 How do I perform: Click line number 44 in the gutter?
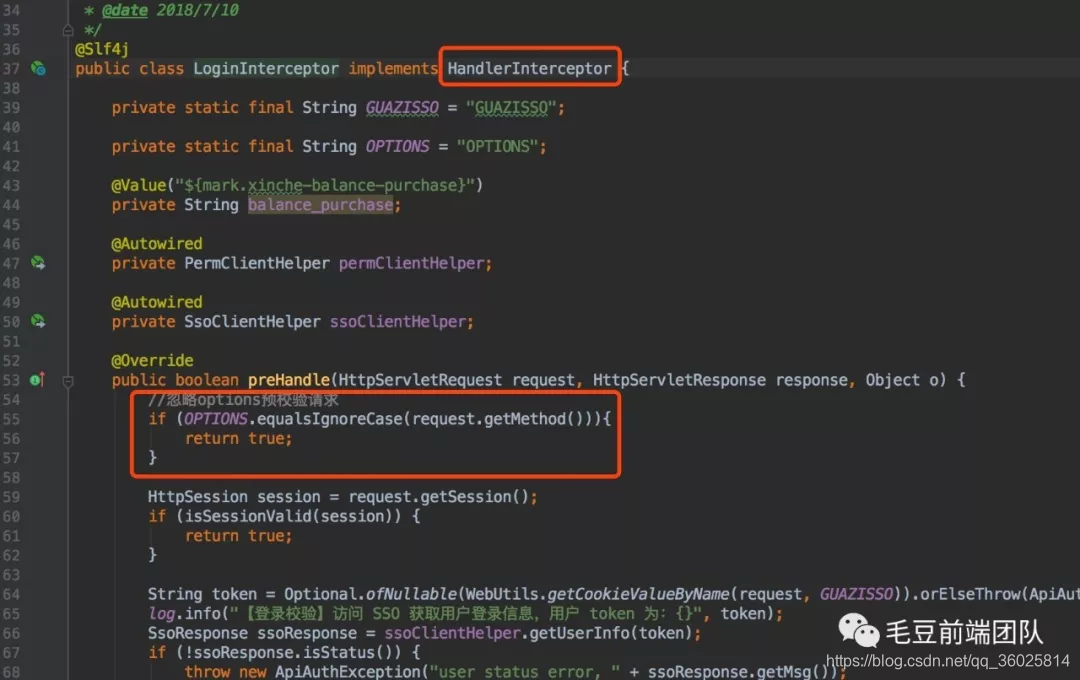click(x=12, y=205)
